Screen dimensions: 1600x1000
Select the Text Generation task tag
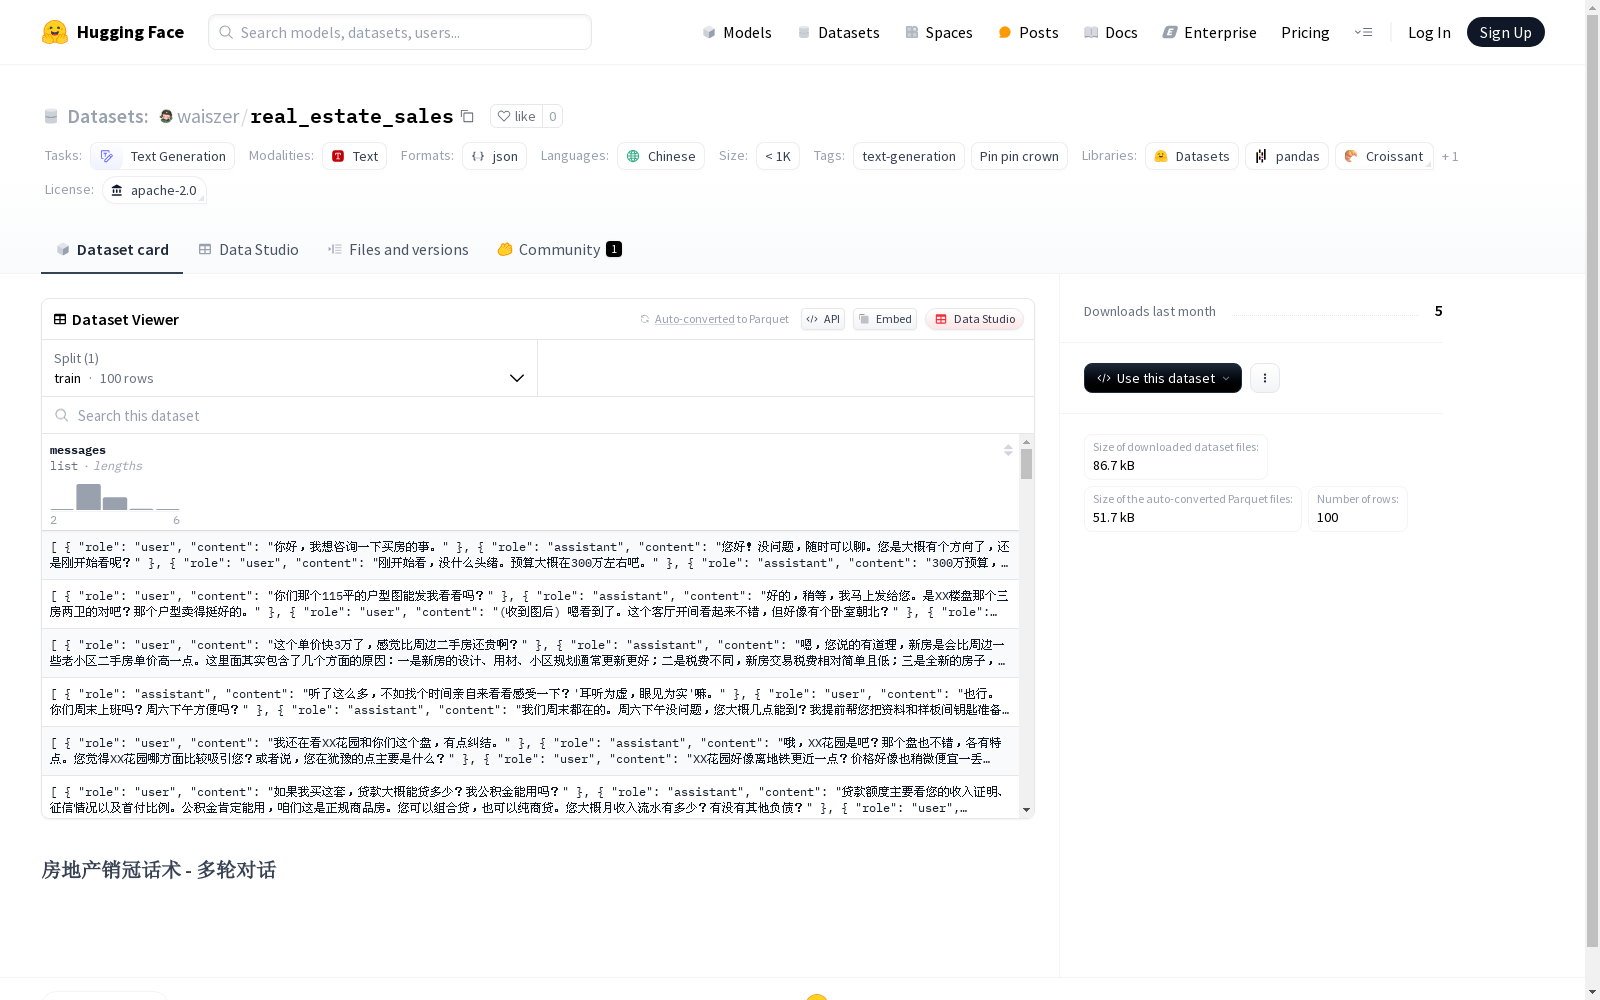[x=163, y=156]
